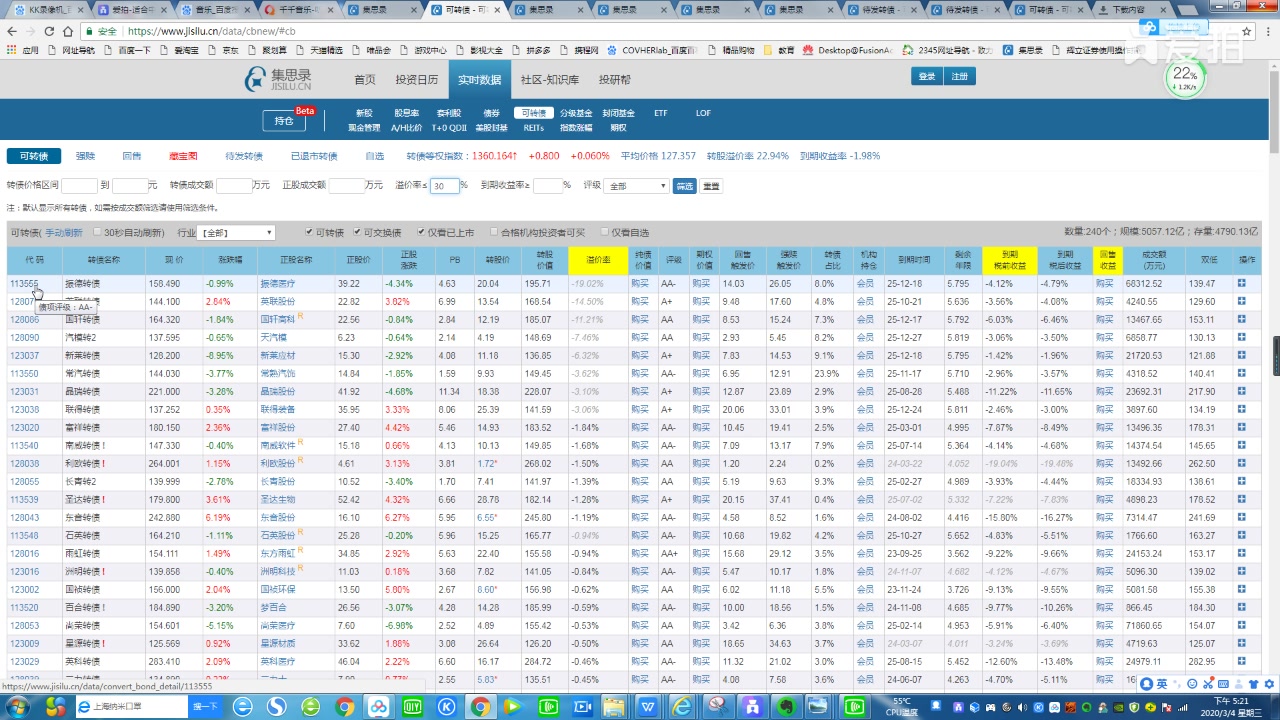
Task: Open the 社区-知识库 navigation item
Action: pos(550,80)
